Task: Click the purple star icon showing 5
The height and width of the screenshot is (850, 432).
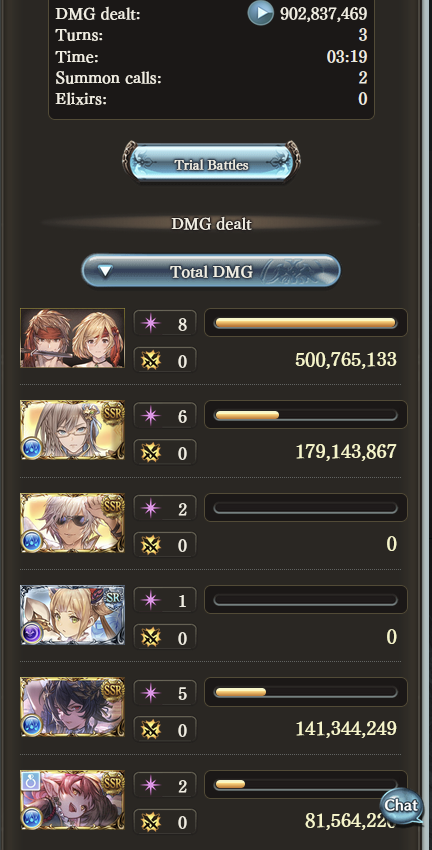Action: pyautogui.click(x=151, y=693)
